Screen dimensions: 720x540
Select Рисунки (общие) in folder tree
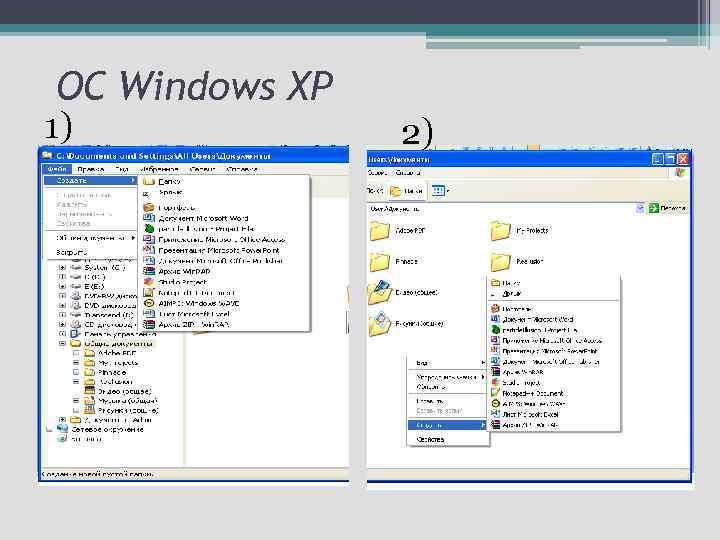click(128, 411)
